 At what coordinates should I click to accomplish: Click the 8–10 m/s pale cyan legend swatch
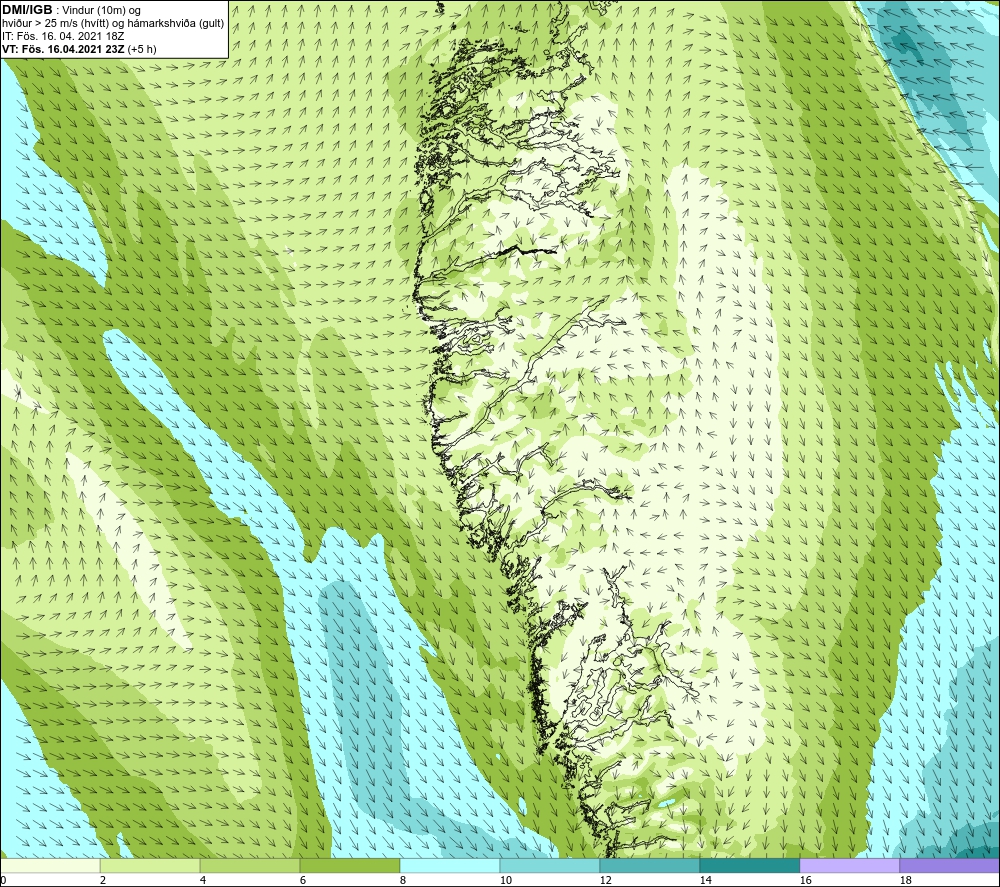coord(450,866)
